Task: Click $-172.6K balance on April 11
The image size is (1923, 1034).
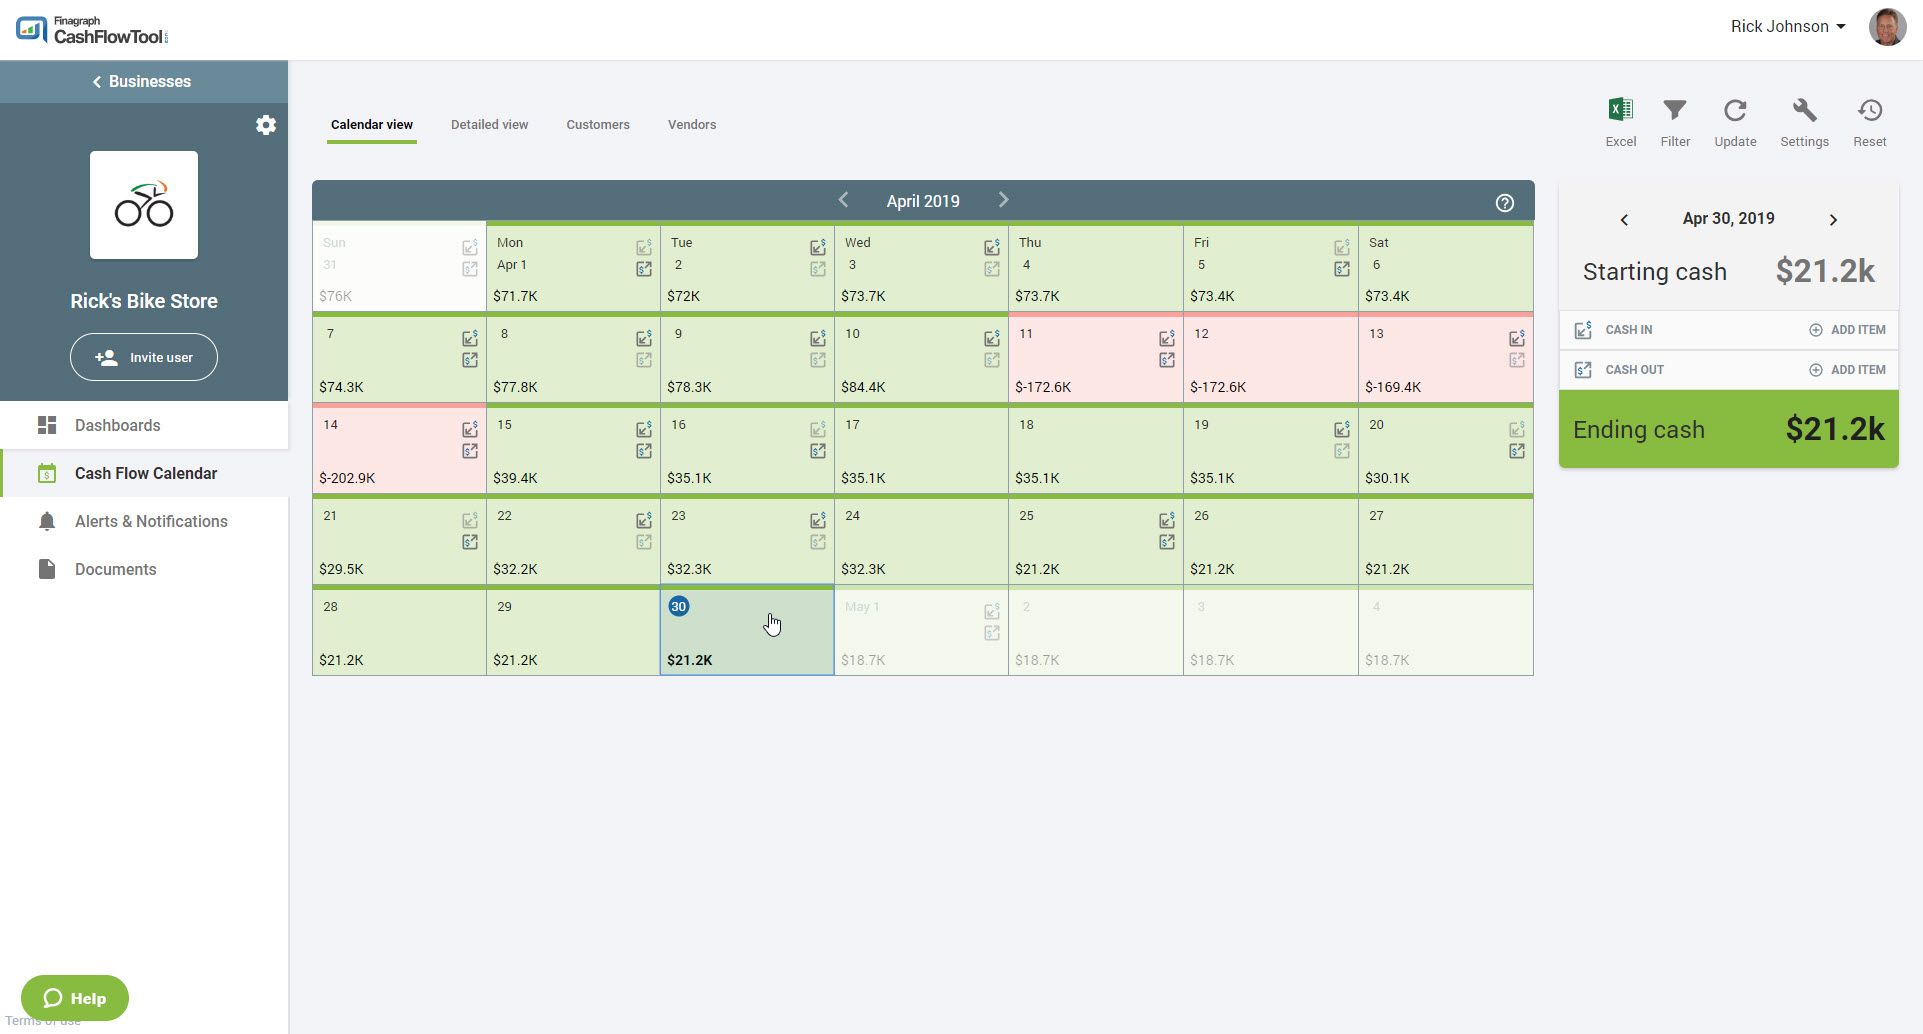Action: pos(1043,387)
